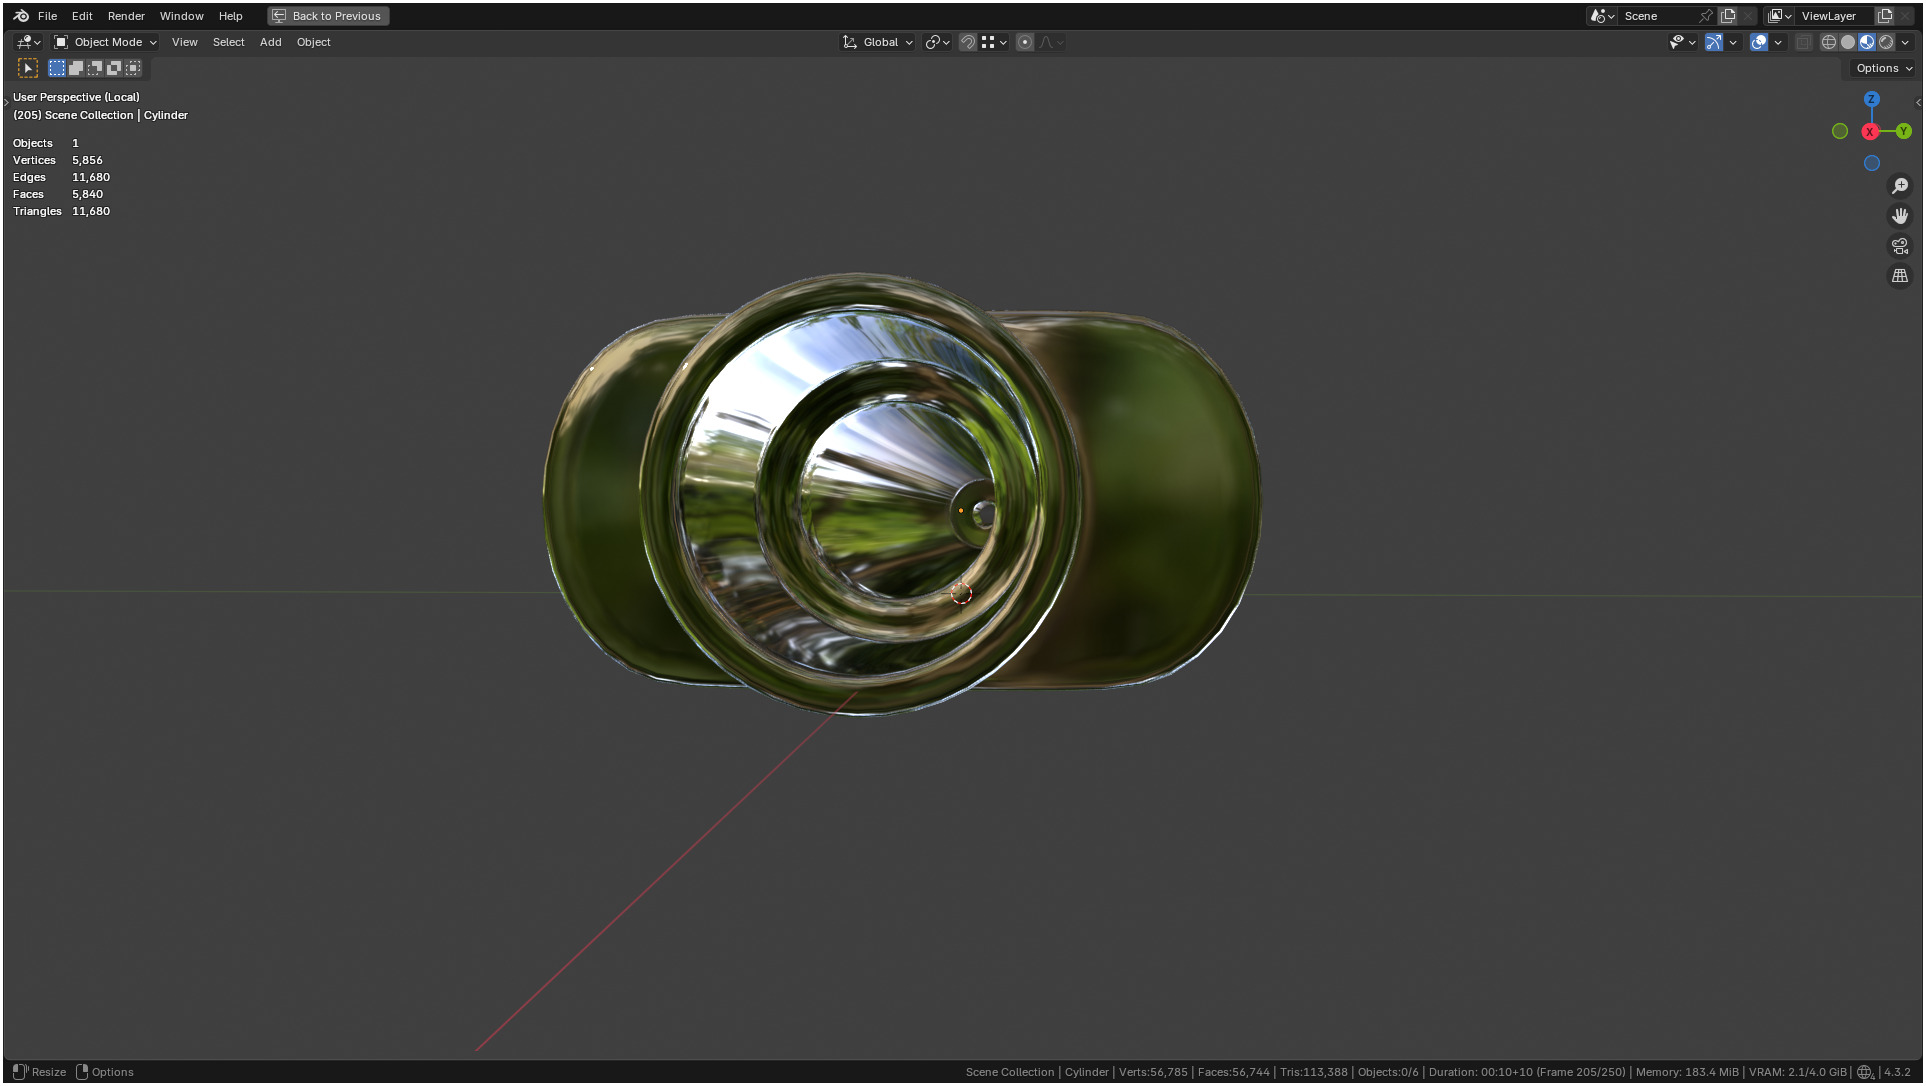The width and height of the screenshot is (1926, 1086).
Task: Toggle proportional editing
Action: tap(1024, 42)
